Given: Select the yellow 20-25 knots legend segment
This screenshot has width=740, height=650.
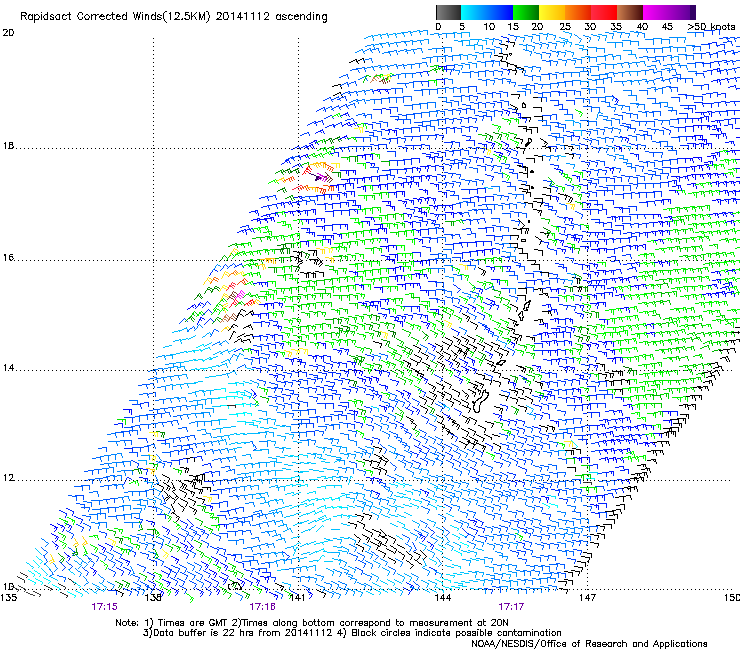Looking at the screenshot, I should coord(552,12).
